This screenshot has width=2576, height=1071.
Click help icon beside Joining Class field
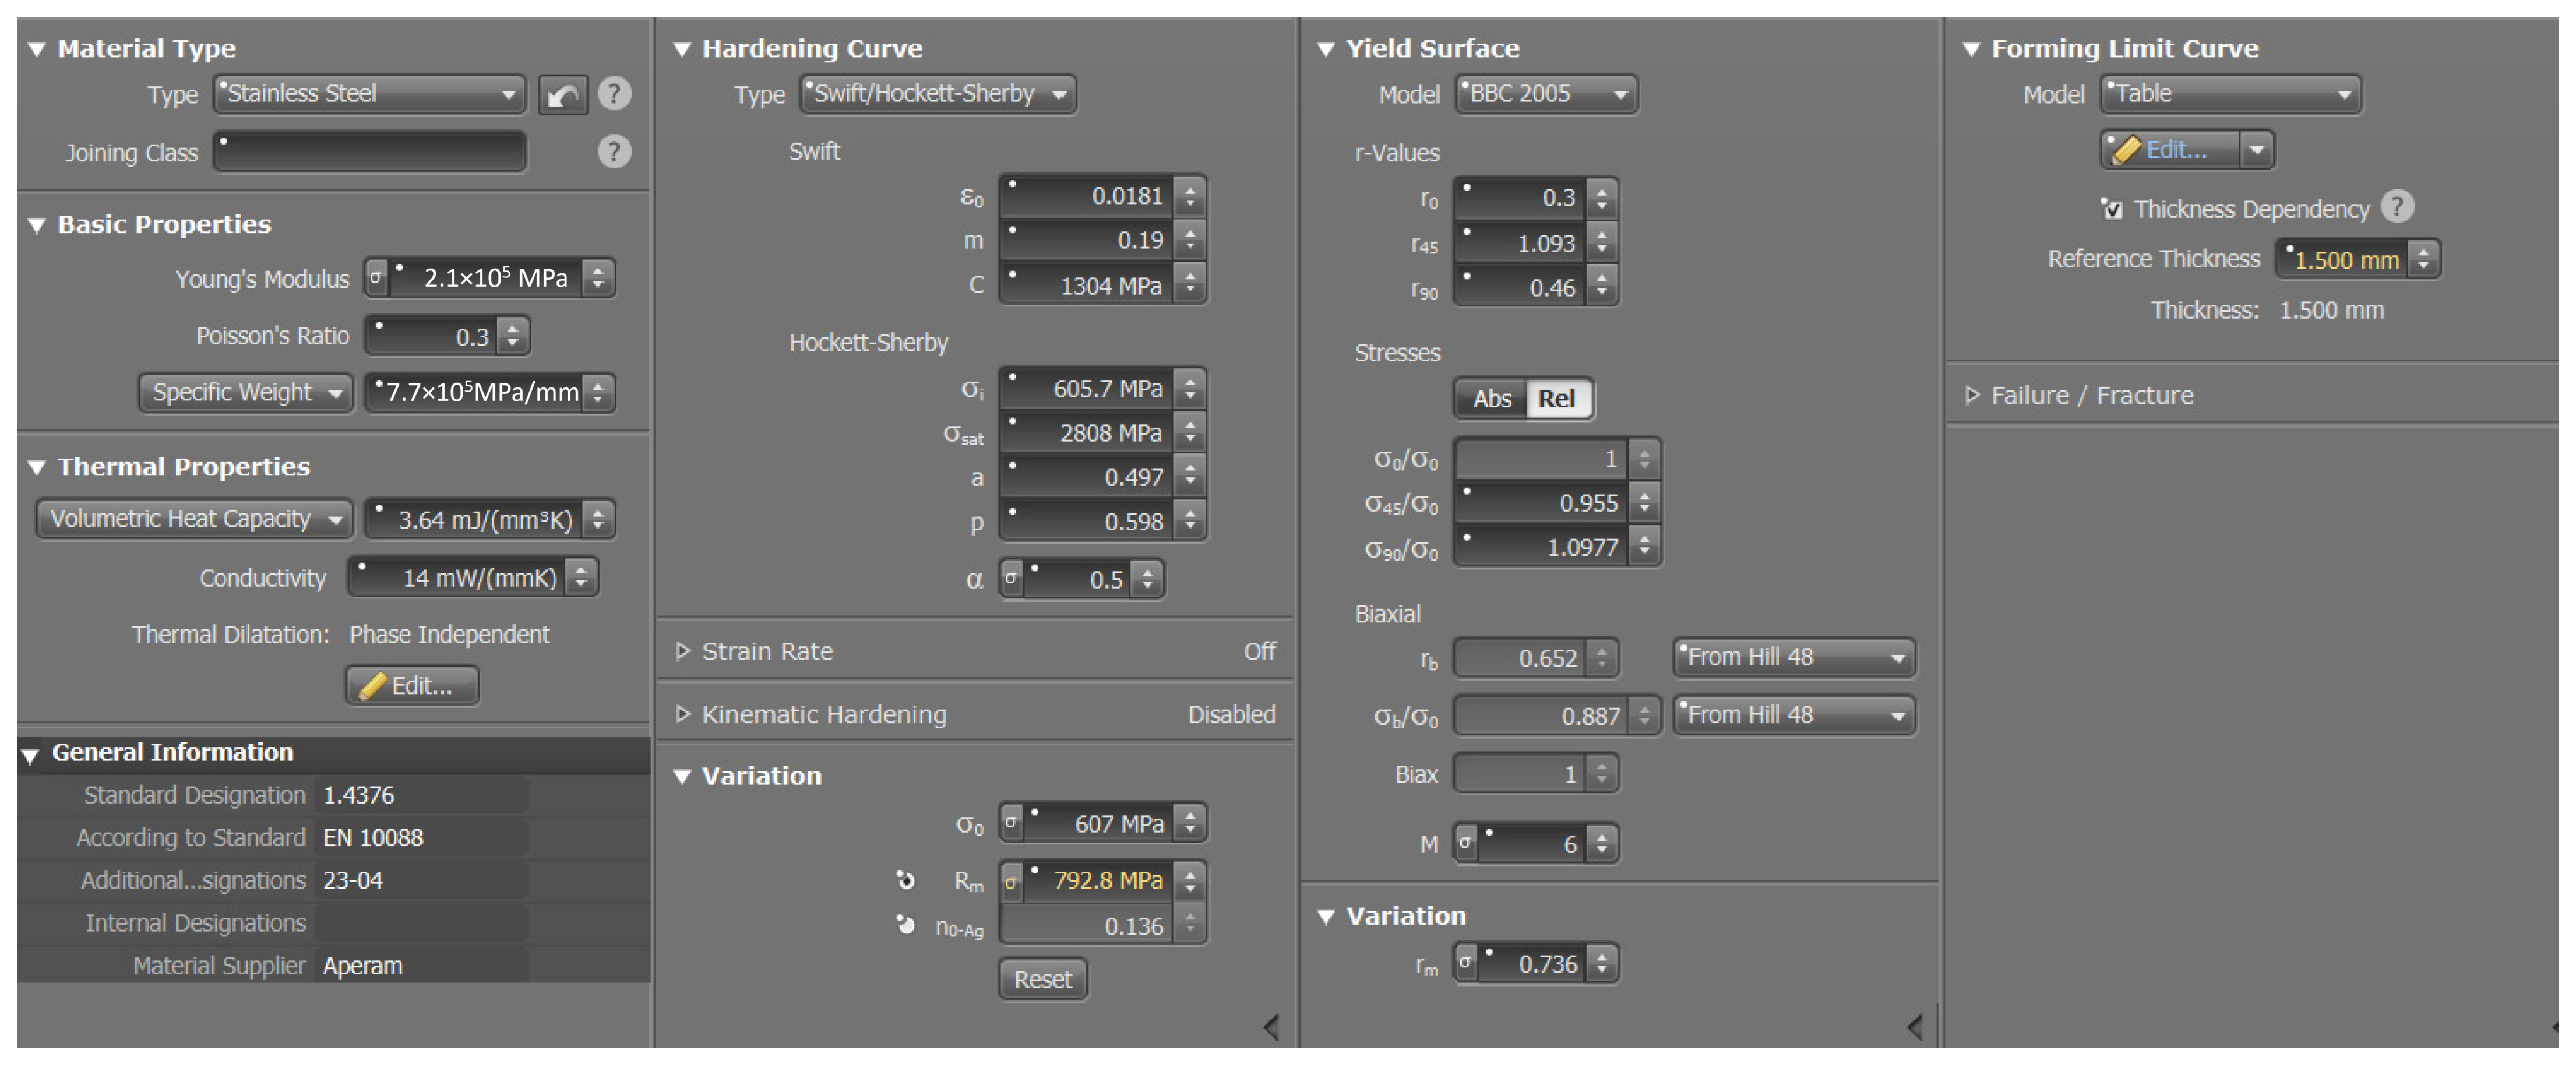(614, 152)
